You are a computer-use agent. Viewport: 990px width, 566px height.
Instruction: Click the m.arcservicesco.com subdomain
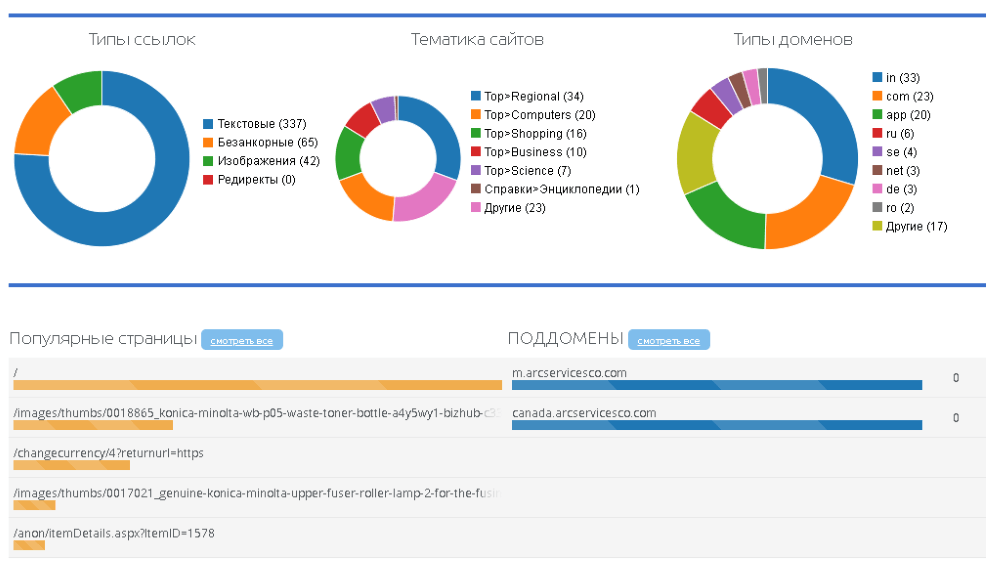[x=569, y=373]
